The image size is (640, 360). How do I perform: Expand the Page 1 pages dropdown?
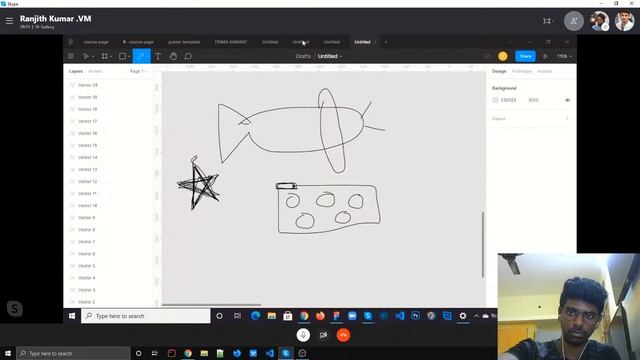138,71
